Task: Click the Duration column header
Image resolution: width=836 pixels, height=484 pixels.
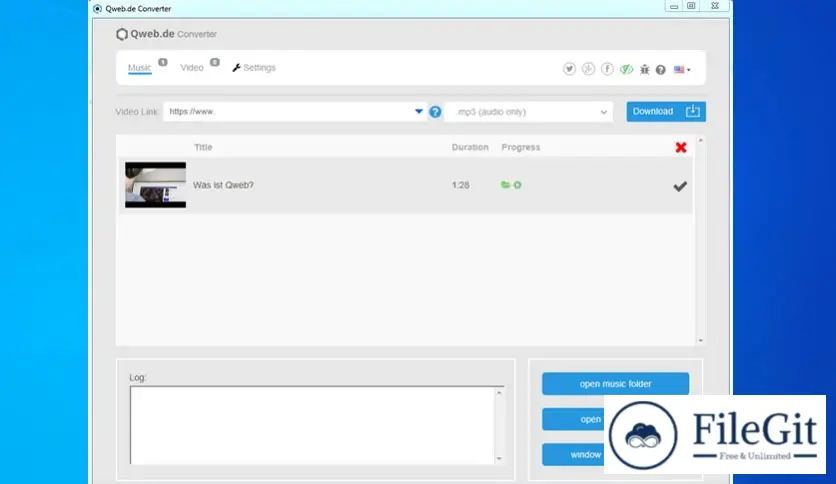Action: point(470,147)
